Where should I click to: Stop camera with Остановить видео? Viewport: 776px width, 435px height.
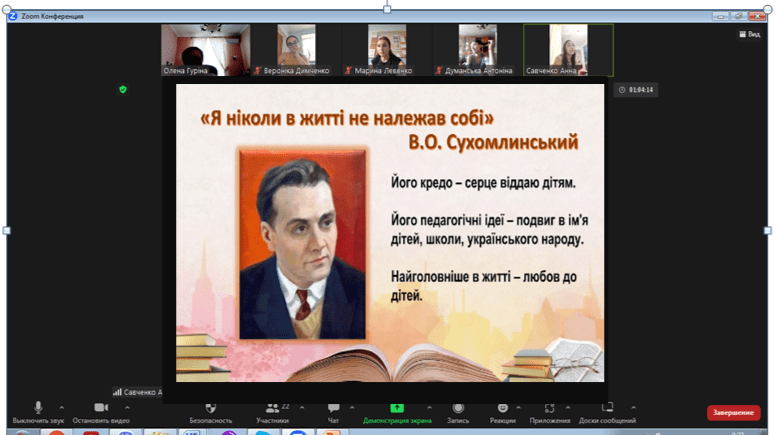(x=100, y=408)
